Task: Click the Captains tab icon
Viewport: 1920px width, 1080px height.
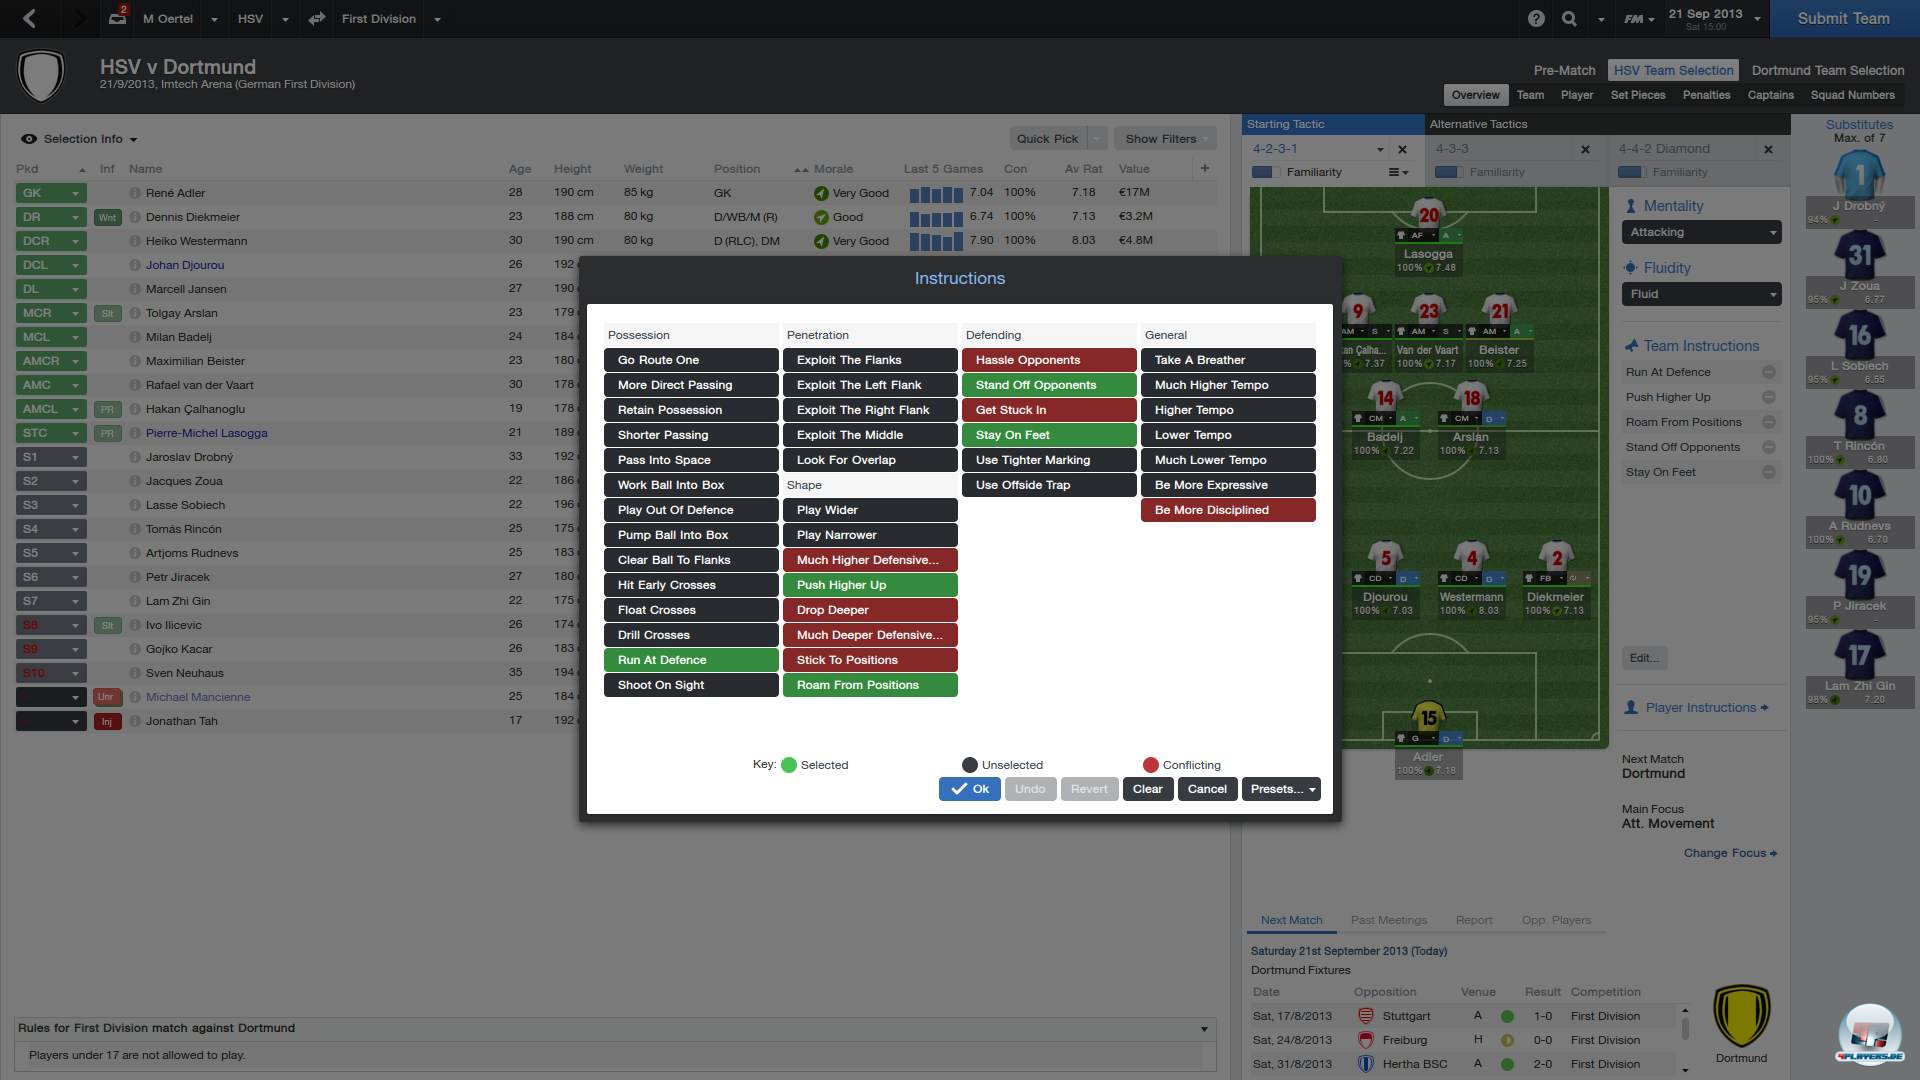Action: pyautogui.click(x=1770, y=94)
